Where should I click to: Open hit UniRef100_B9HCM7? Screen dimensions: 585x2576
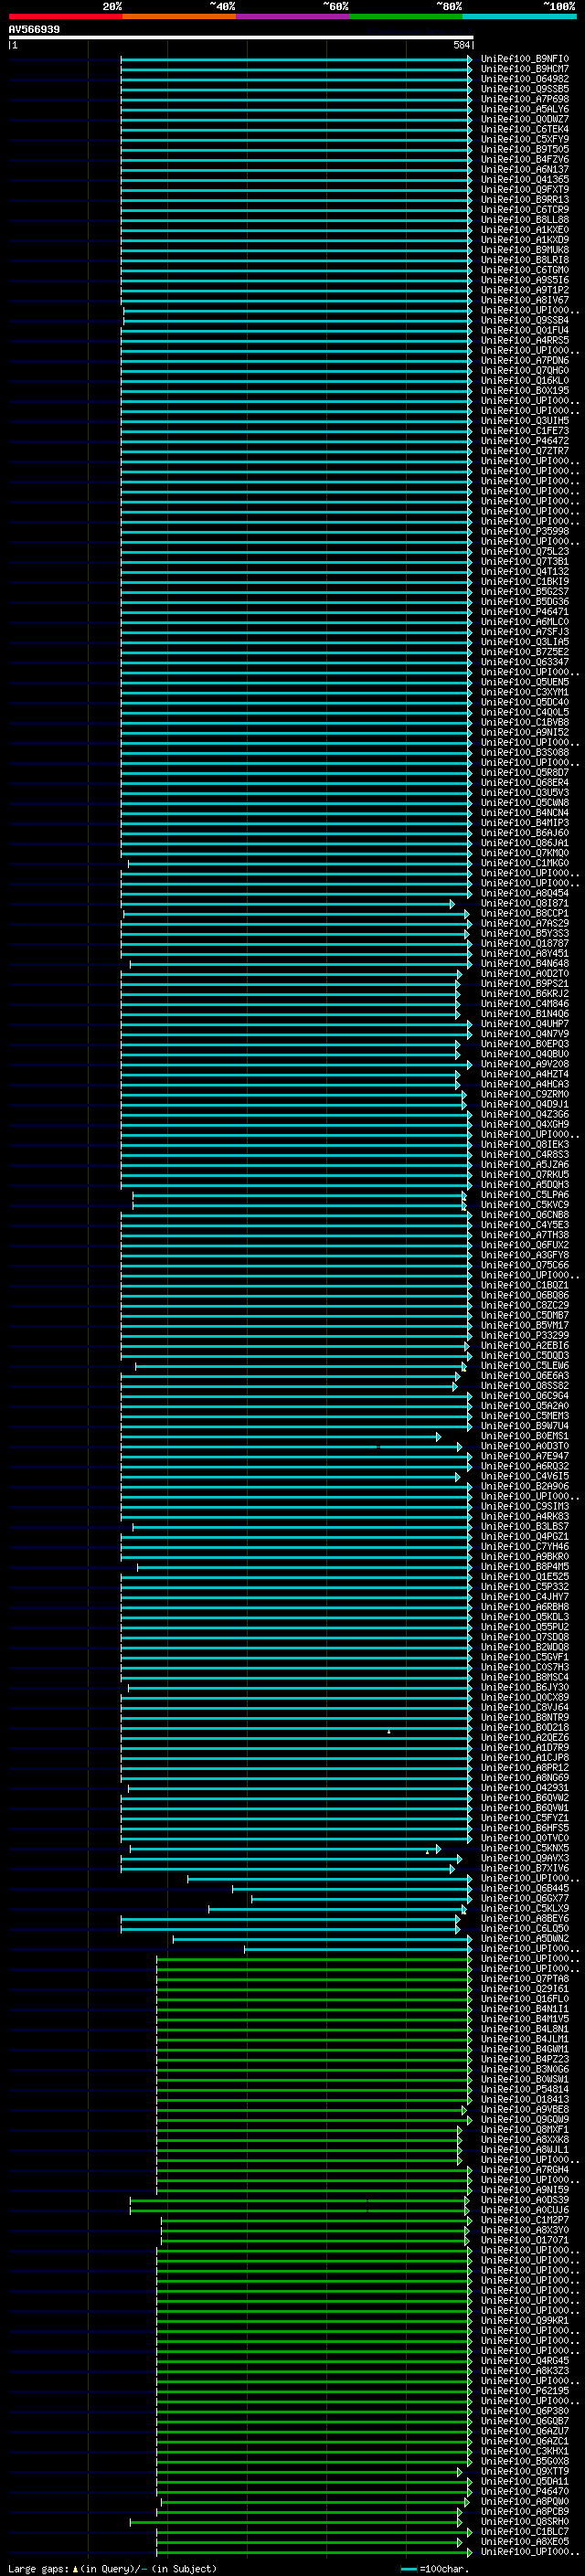click(524, 69)
